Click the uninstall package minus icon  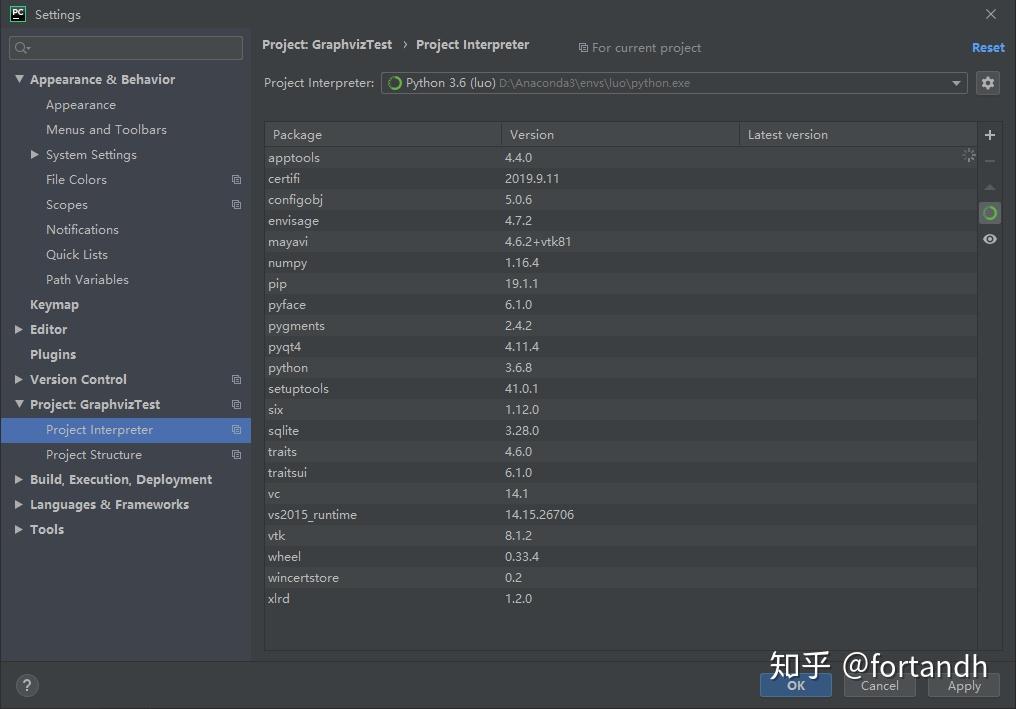[x=989, y=158]
